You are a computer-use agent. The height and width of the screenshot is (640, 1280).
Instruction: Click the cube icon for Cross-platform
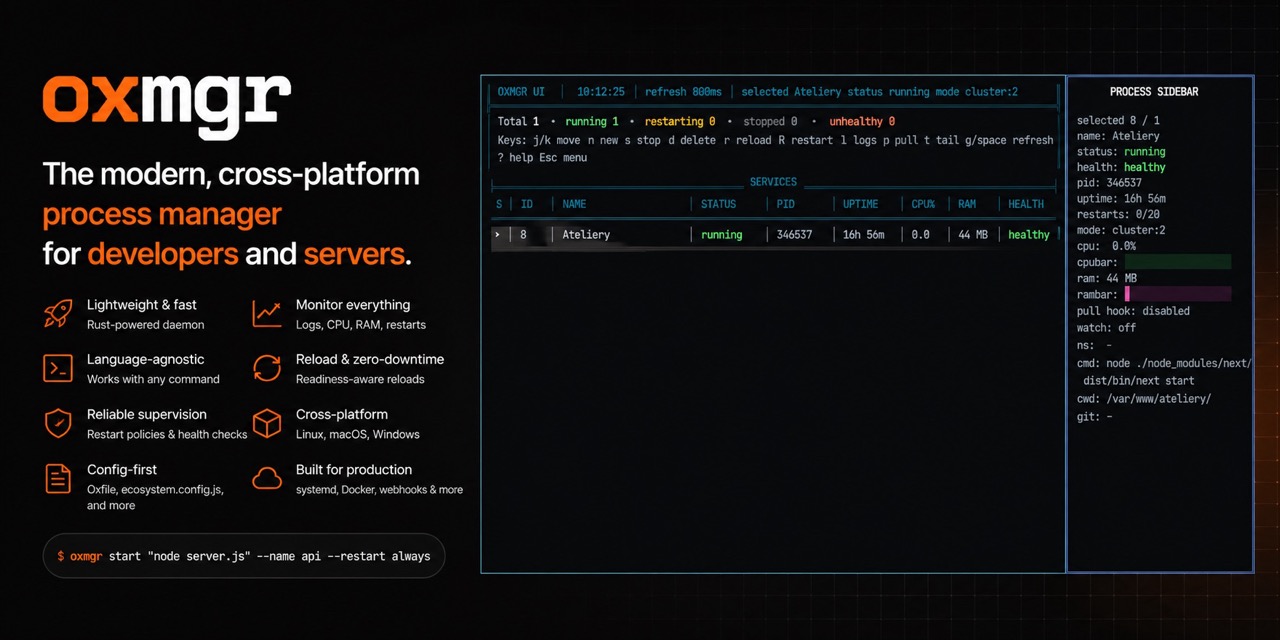pyautogui.click(x=267, y=423)
